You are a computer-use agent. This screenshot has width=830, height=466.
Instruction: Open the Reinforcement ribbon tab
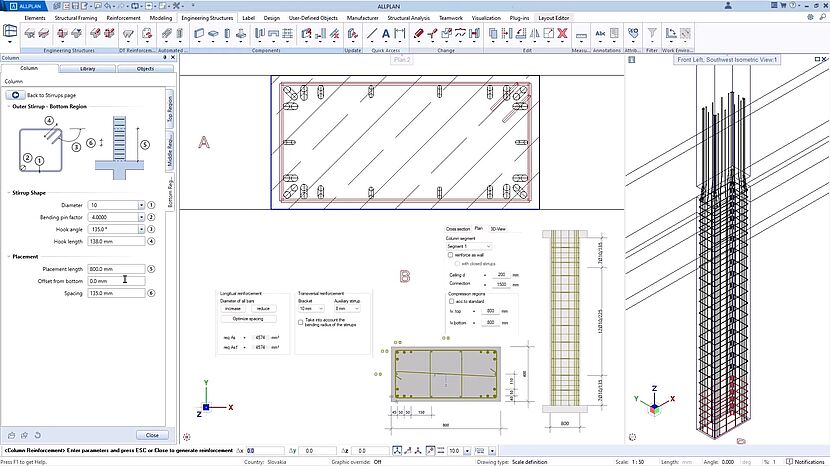123,18
